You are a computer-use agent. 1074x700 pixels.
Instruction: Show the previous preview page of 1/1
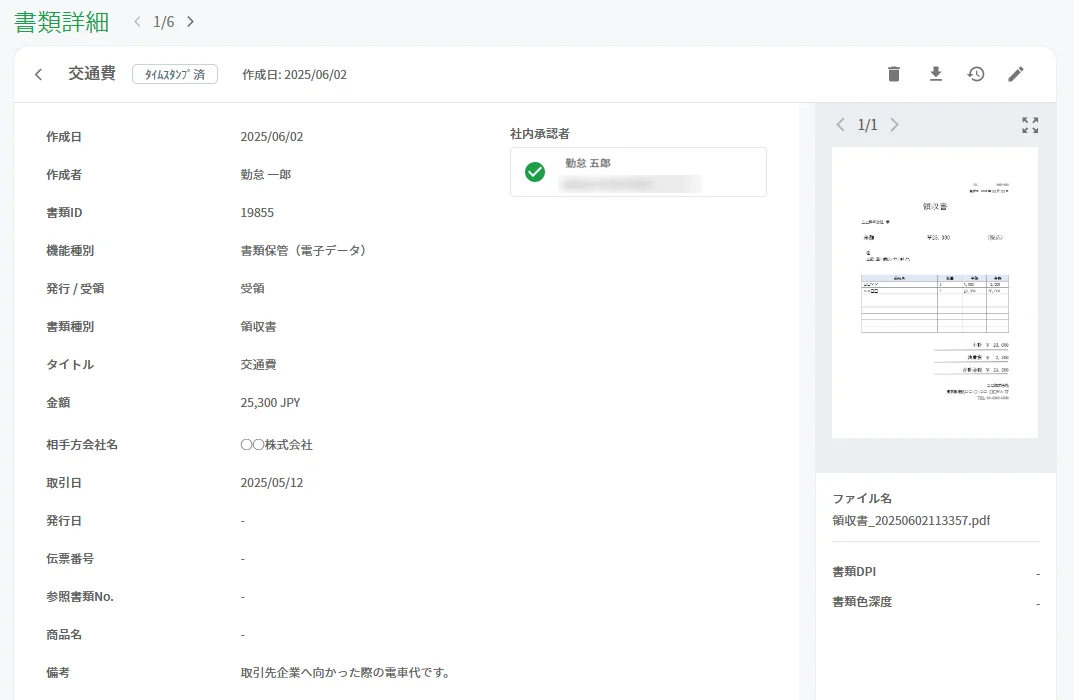tap(840, 125)
